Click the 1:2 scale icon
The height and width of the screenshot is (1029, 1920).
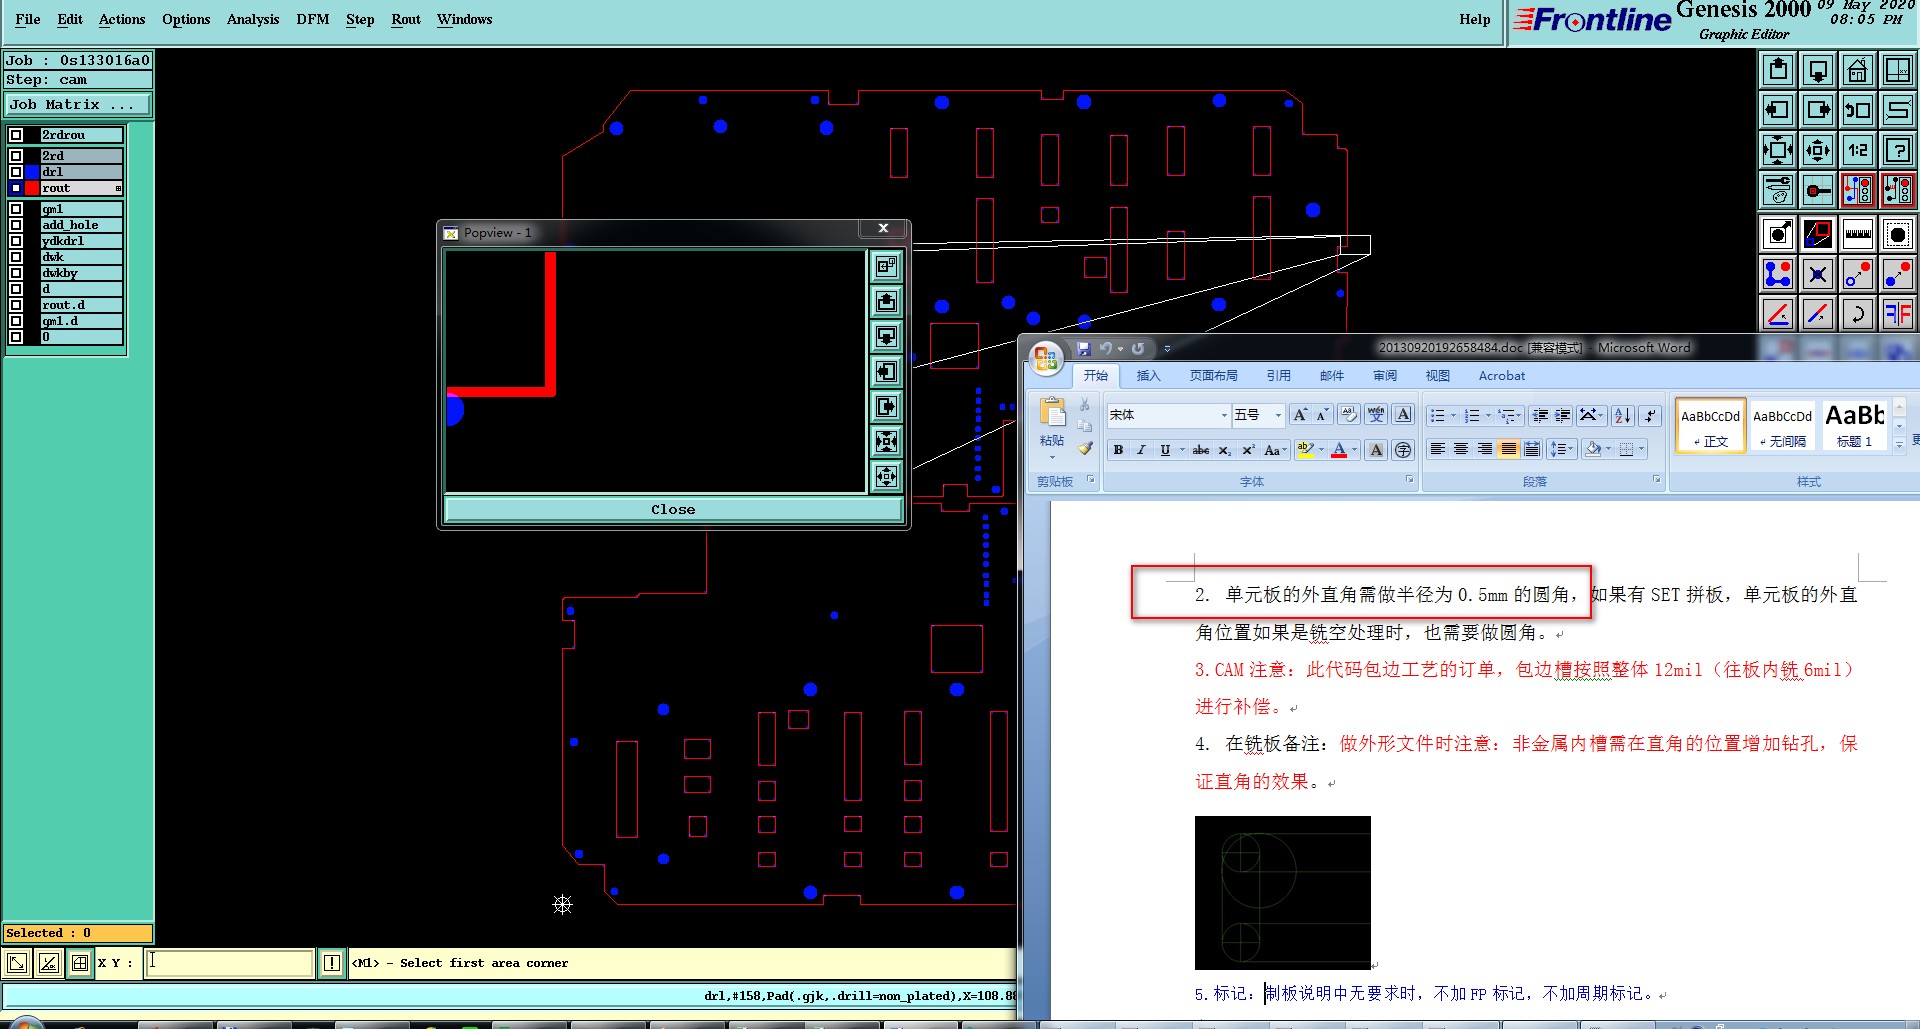[1858, 150]
